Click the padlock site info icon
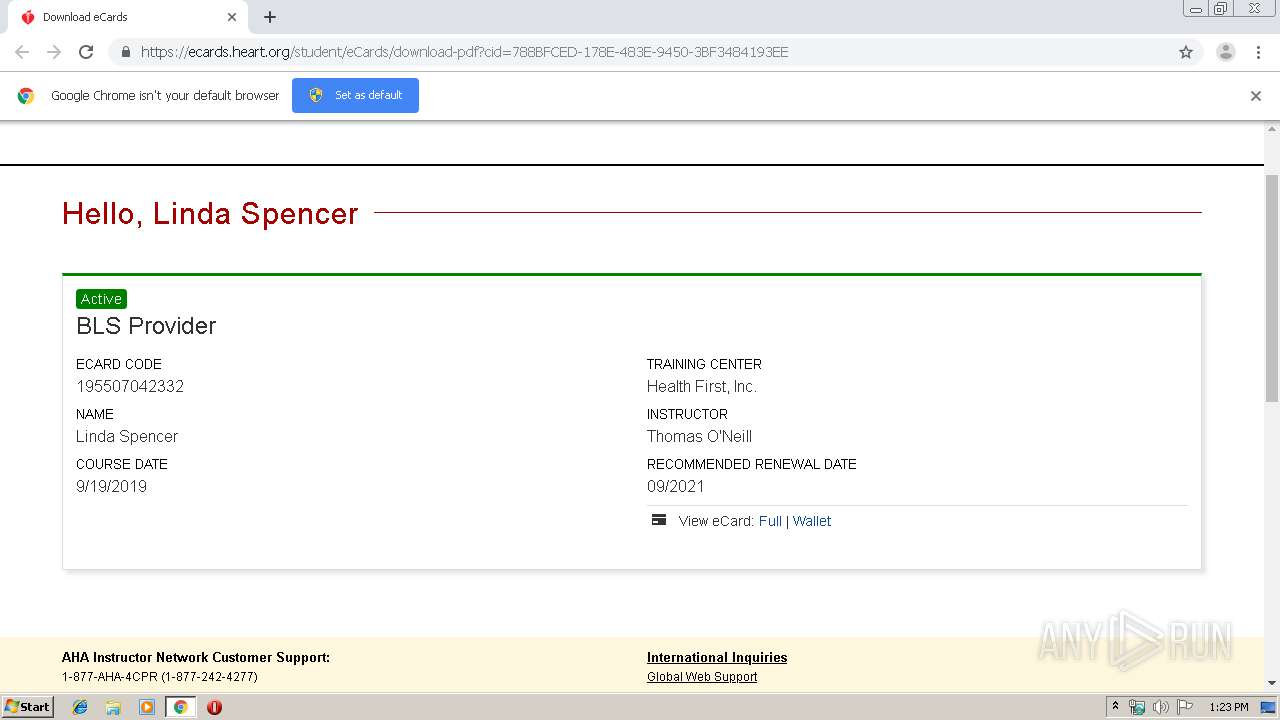Viewport: 1280px width, 720px height. point(125,52)
